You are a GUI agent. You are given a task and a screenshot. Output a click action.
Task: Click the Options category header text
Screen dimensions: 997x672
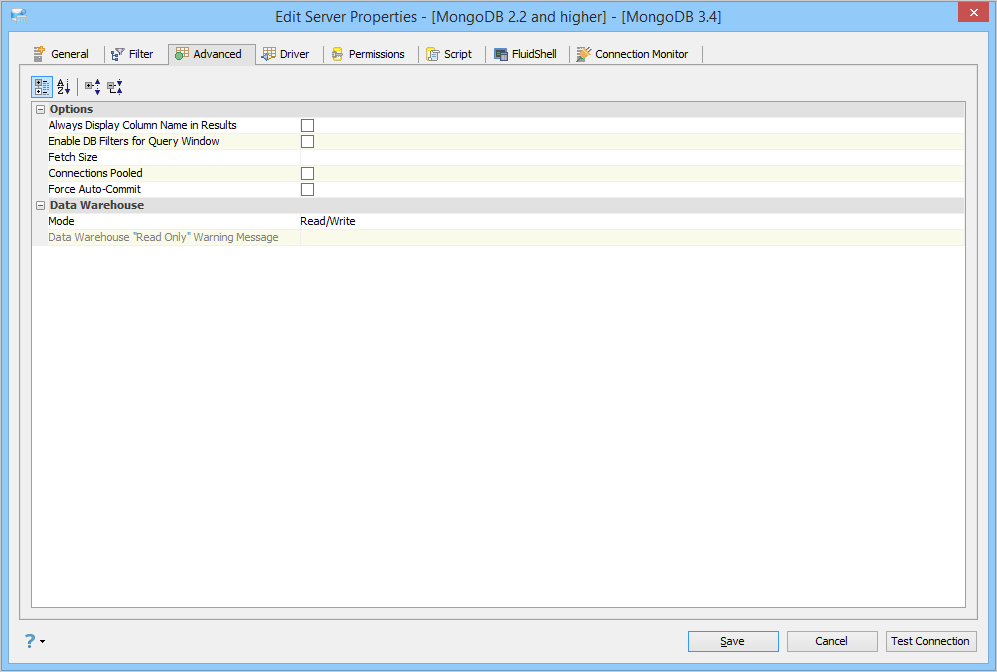(x=71, y=109)
